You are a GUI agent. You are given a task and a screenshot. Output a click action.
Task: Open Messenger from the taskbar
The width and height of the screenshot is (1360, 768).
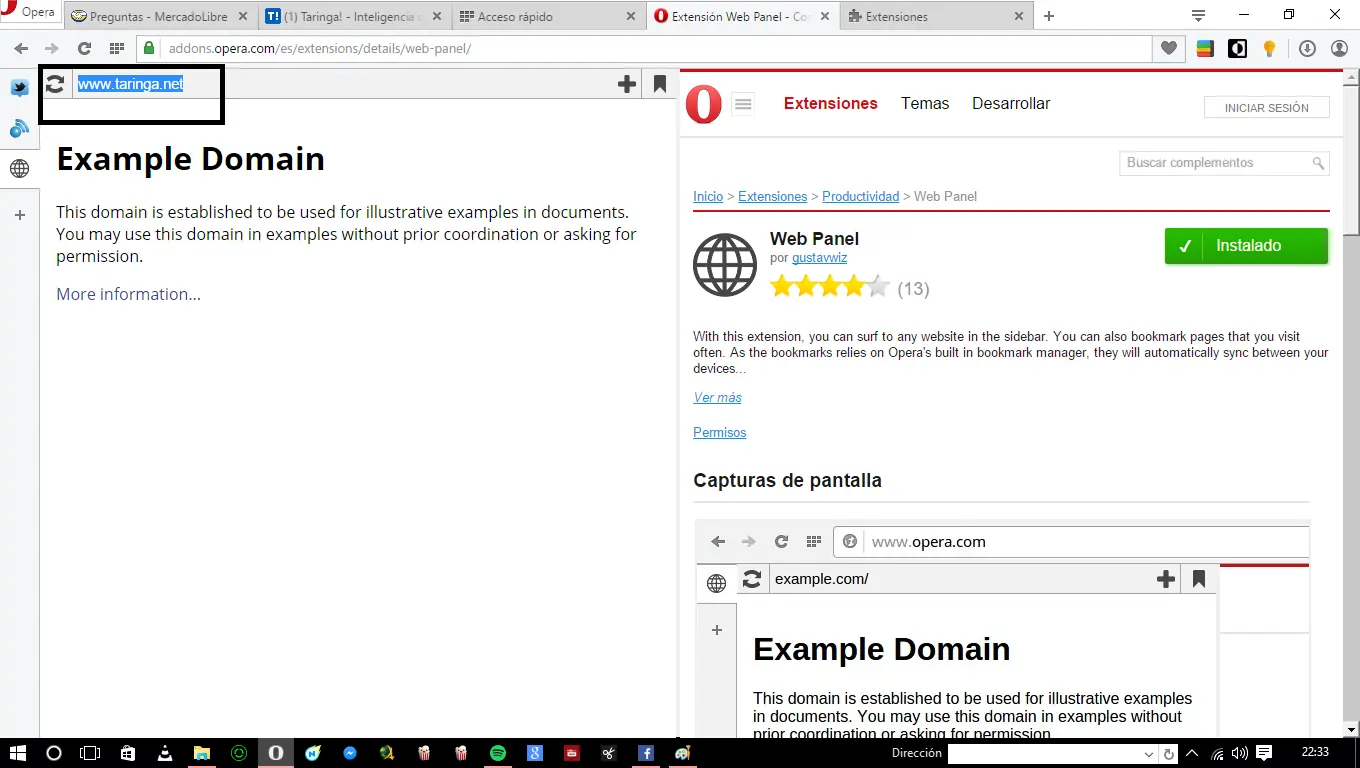350,753
